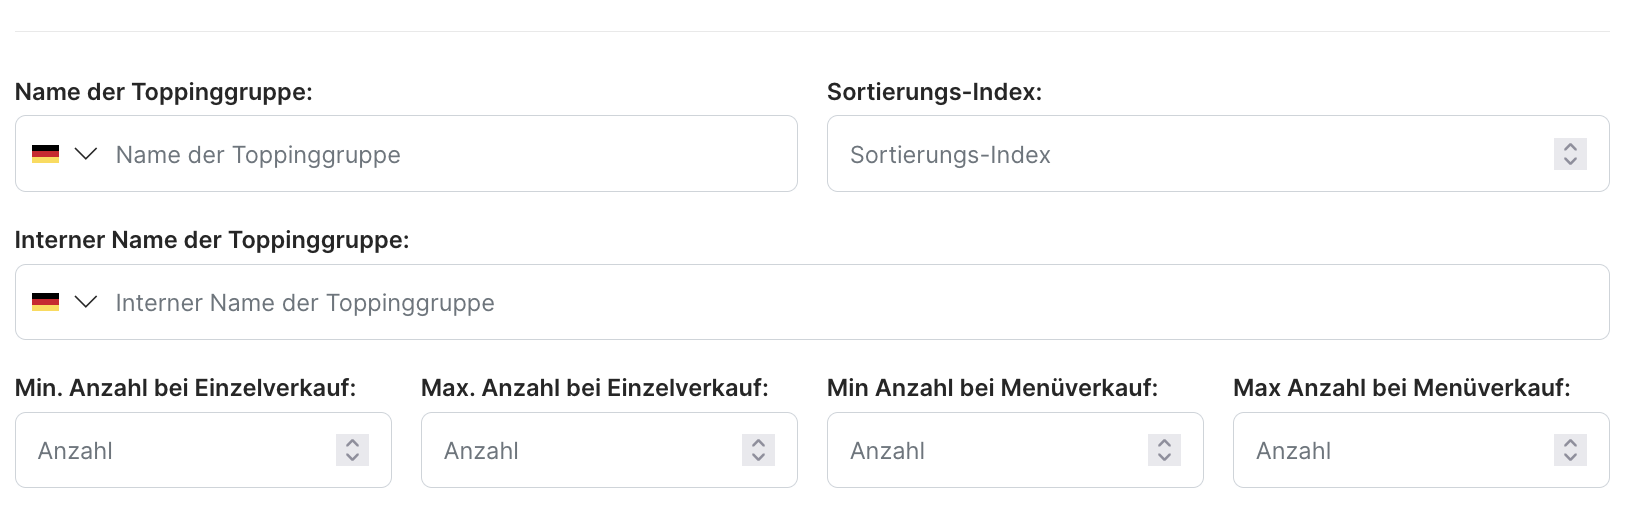
Task: Increase Sortierungs-Index with the up arrow
Action: click(1570, 146)
